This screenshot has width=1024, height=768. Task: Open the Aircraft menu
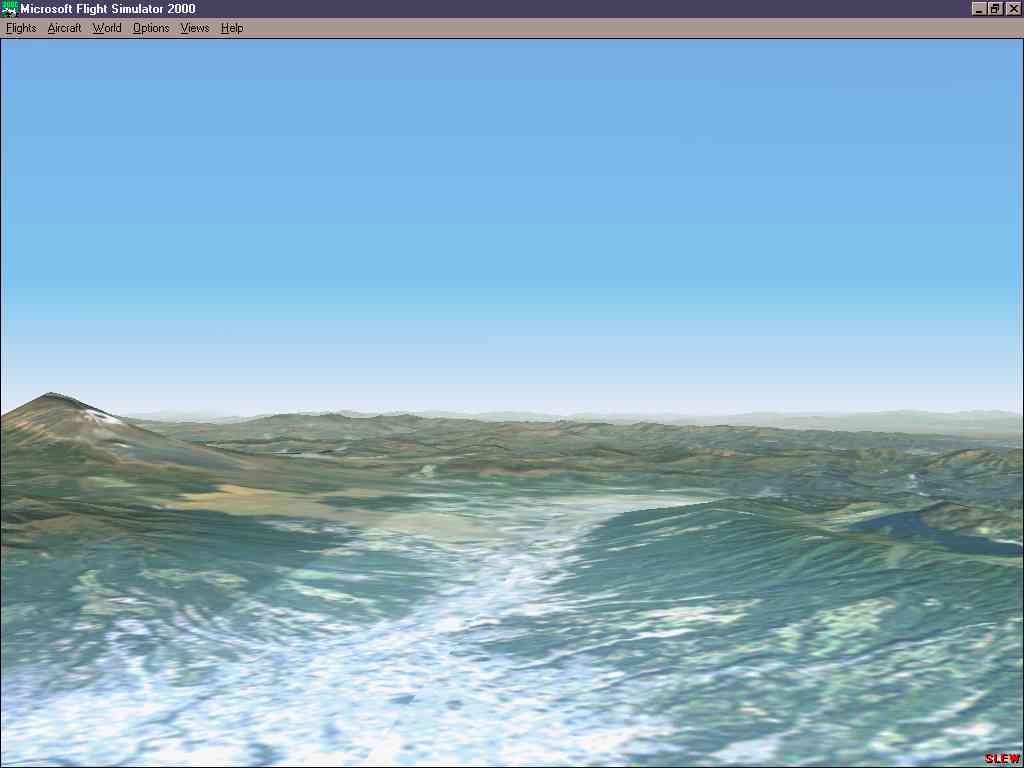[64, 28]
